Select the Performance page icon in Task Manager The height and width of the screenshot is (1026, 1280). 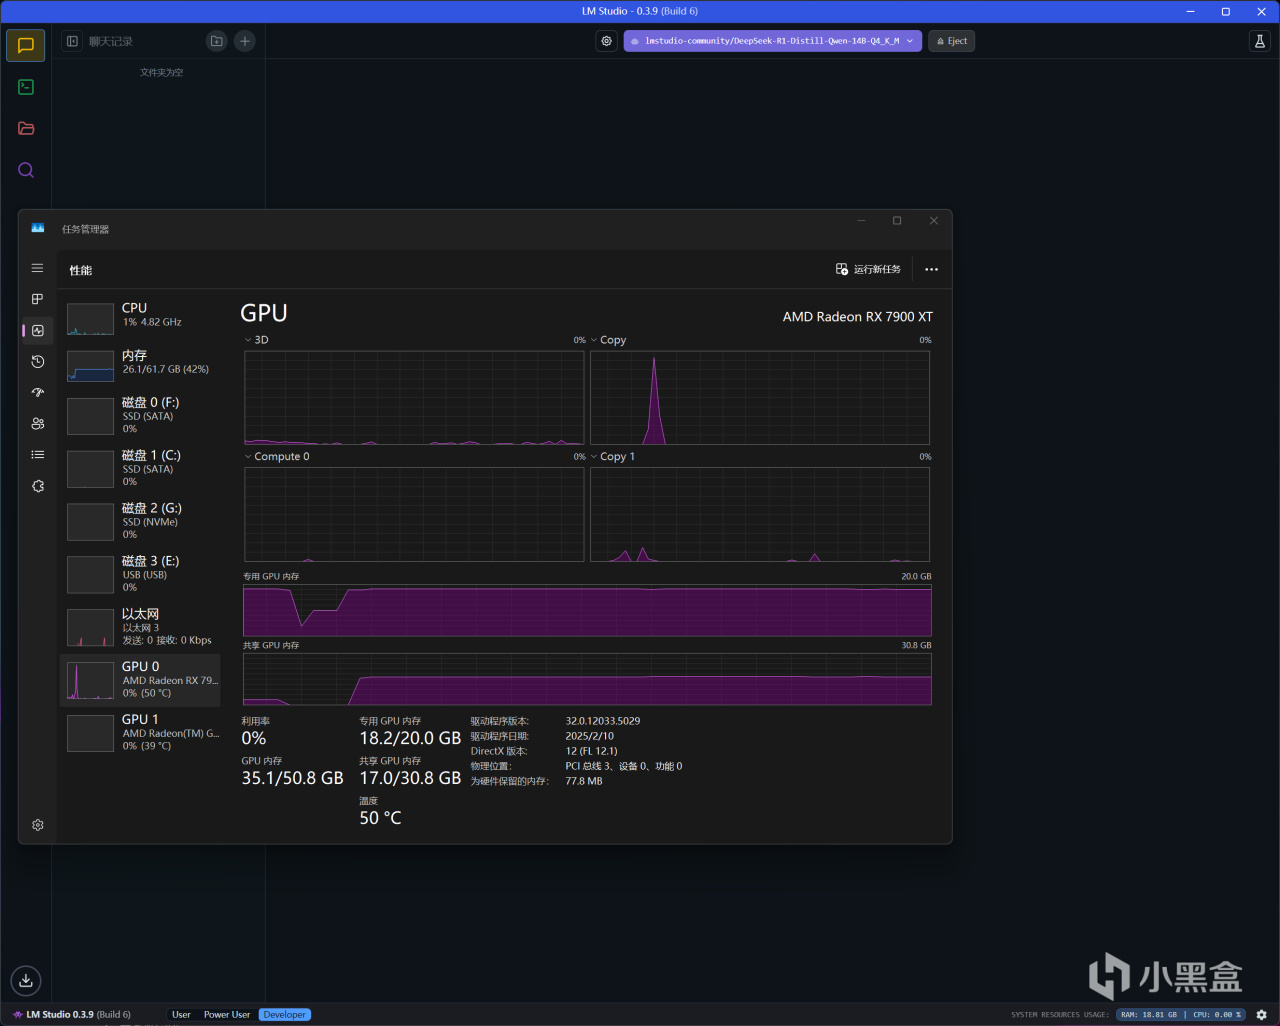[38, 330]
